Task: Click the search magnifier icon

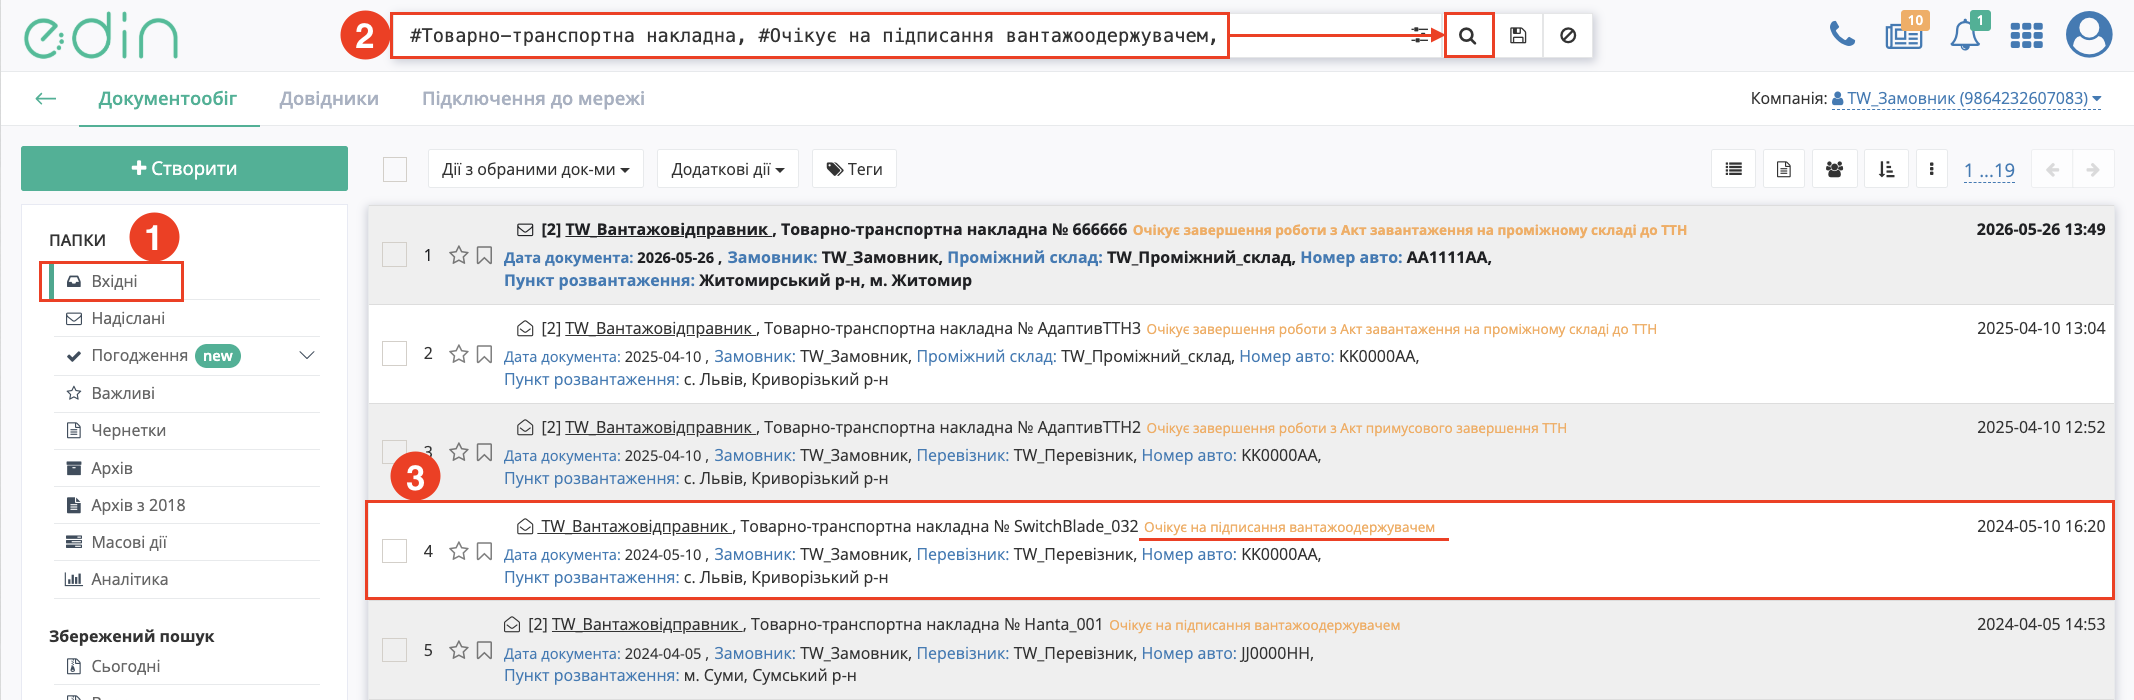Action: point(1468,35)
